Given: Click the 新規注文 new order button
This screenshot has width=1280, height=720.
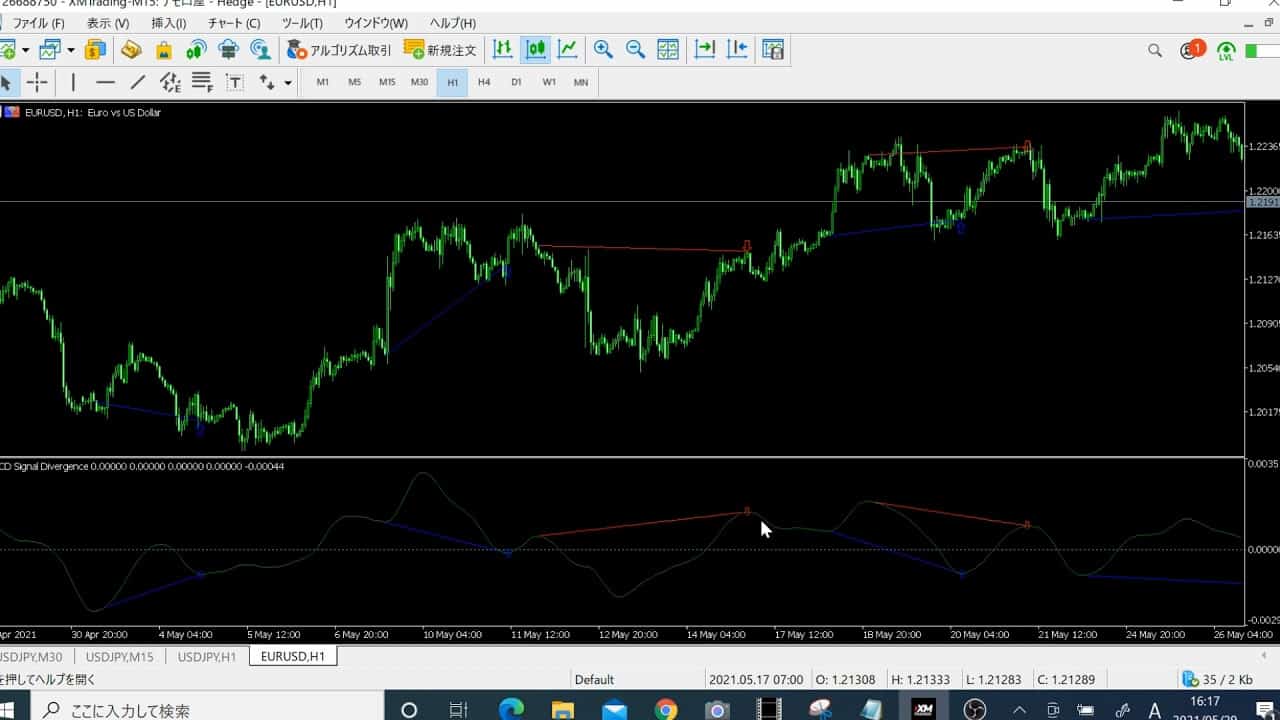Looking at the screenshot, I should [x=440, y=49].
